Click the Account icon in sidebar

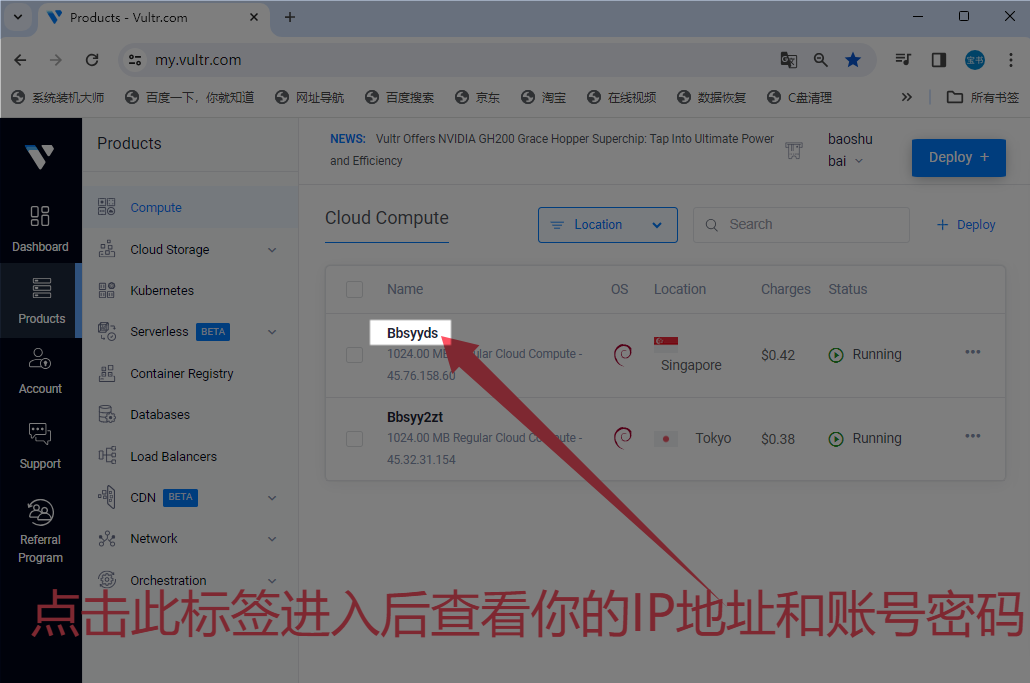point(40,360)
